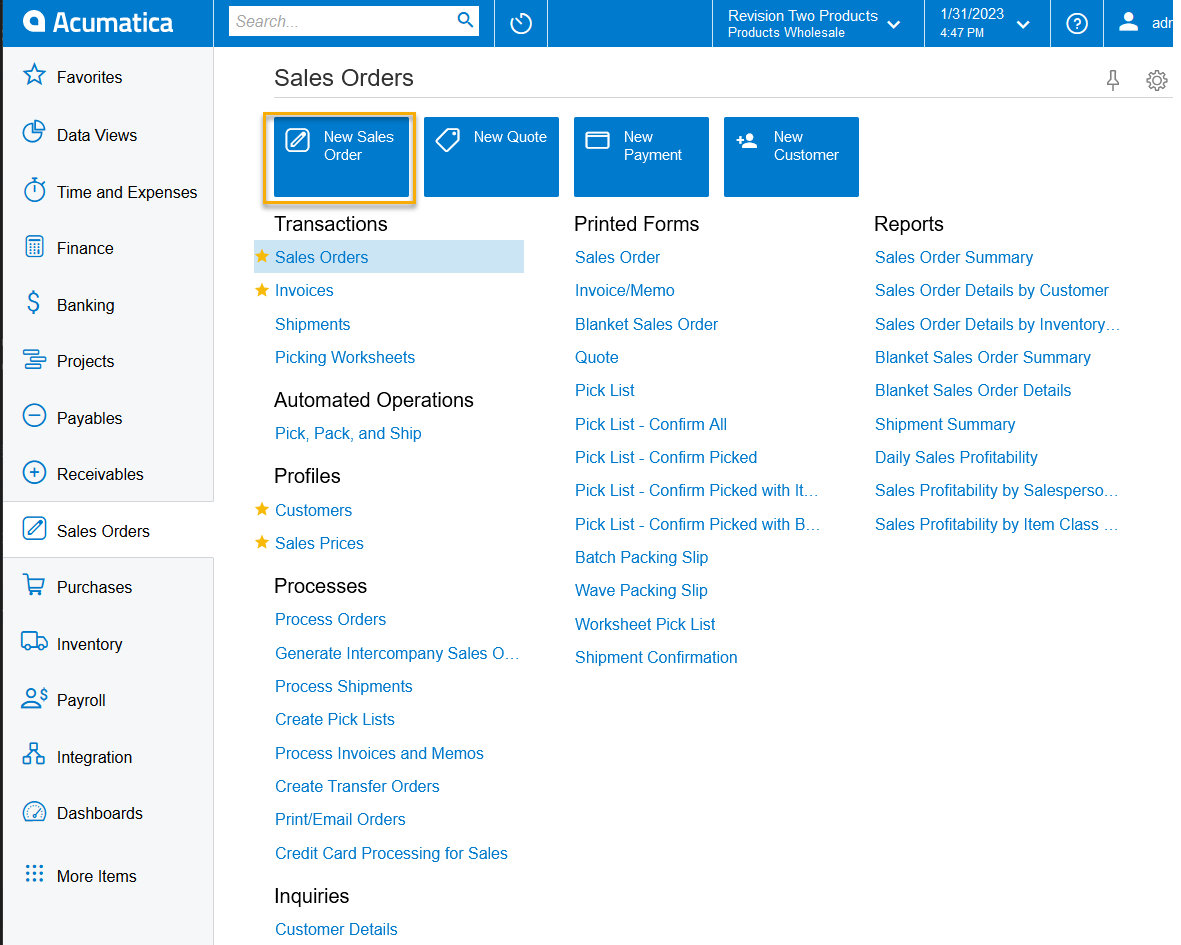The height and width of the screenshot is (945, 1181).
Task: Click the New Customer tile
Action: [x=791, y=157]
